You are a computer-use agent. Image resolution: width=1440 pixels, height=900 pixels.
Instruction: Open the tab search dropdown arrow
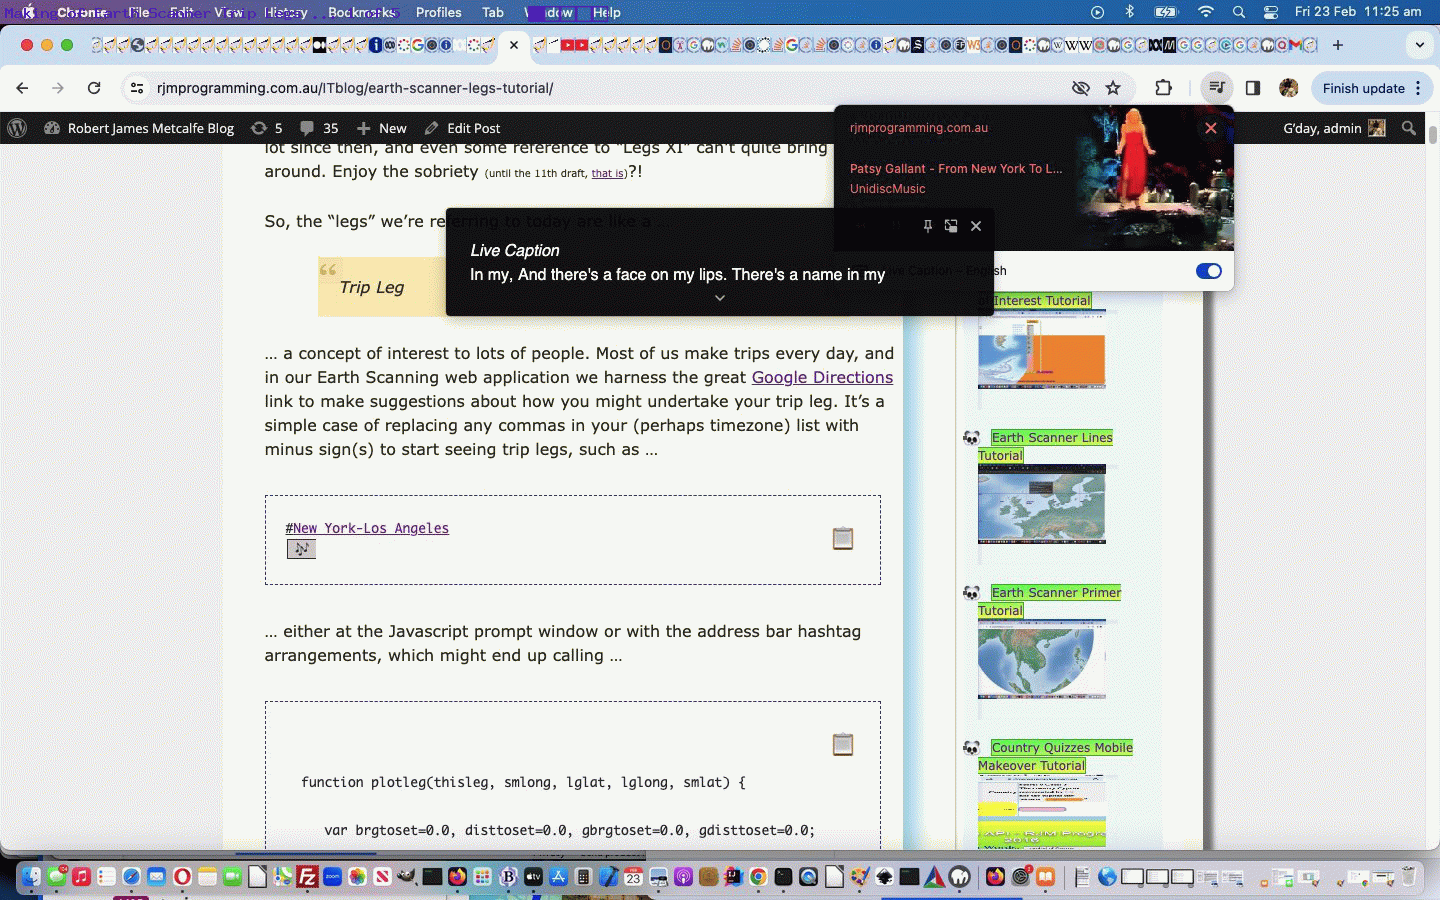coord(1419,45)
